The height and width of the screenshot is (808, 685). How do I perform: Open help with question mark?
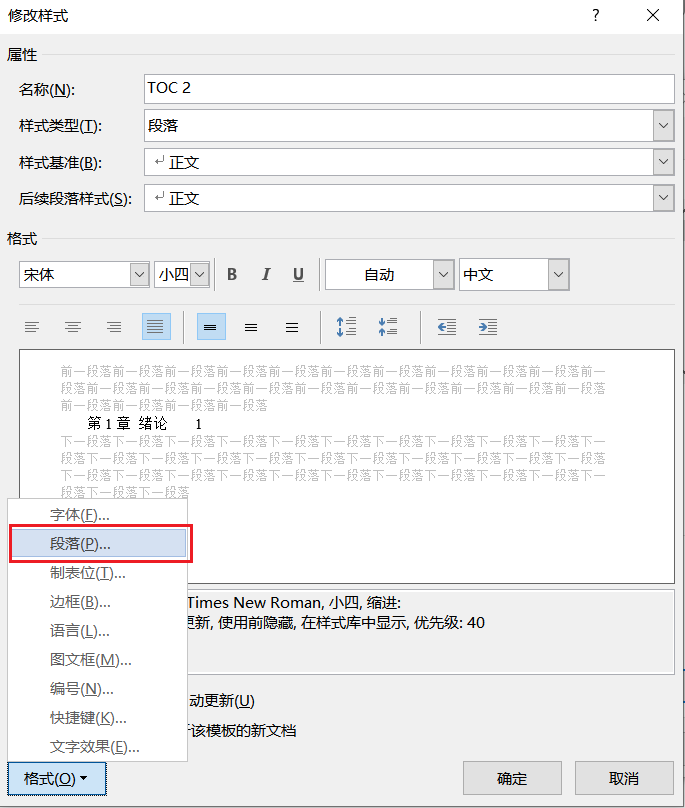pos(596,15)
